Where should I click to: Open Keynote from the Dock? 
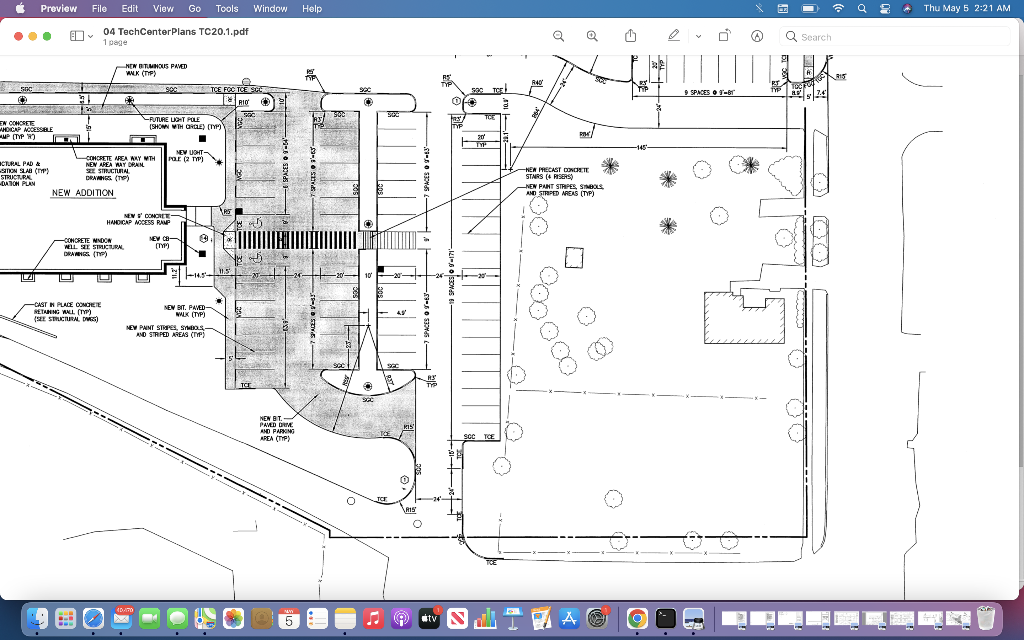[513, 618]
